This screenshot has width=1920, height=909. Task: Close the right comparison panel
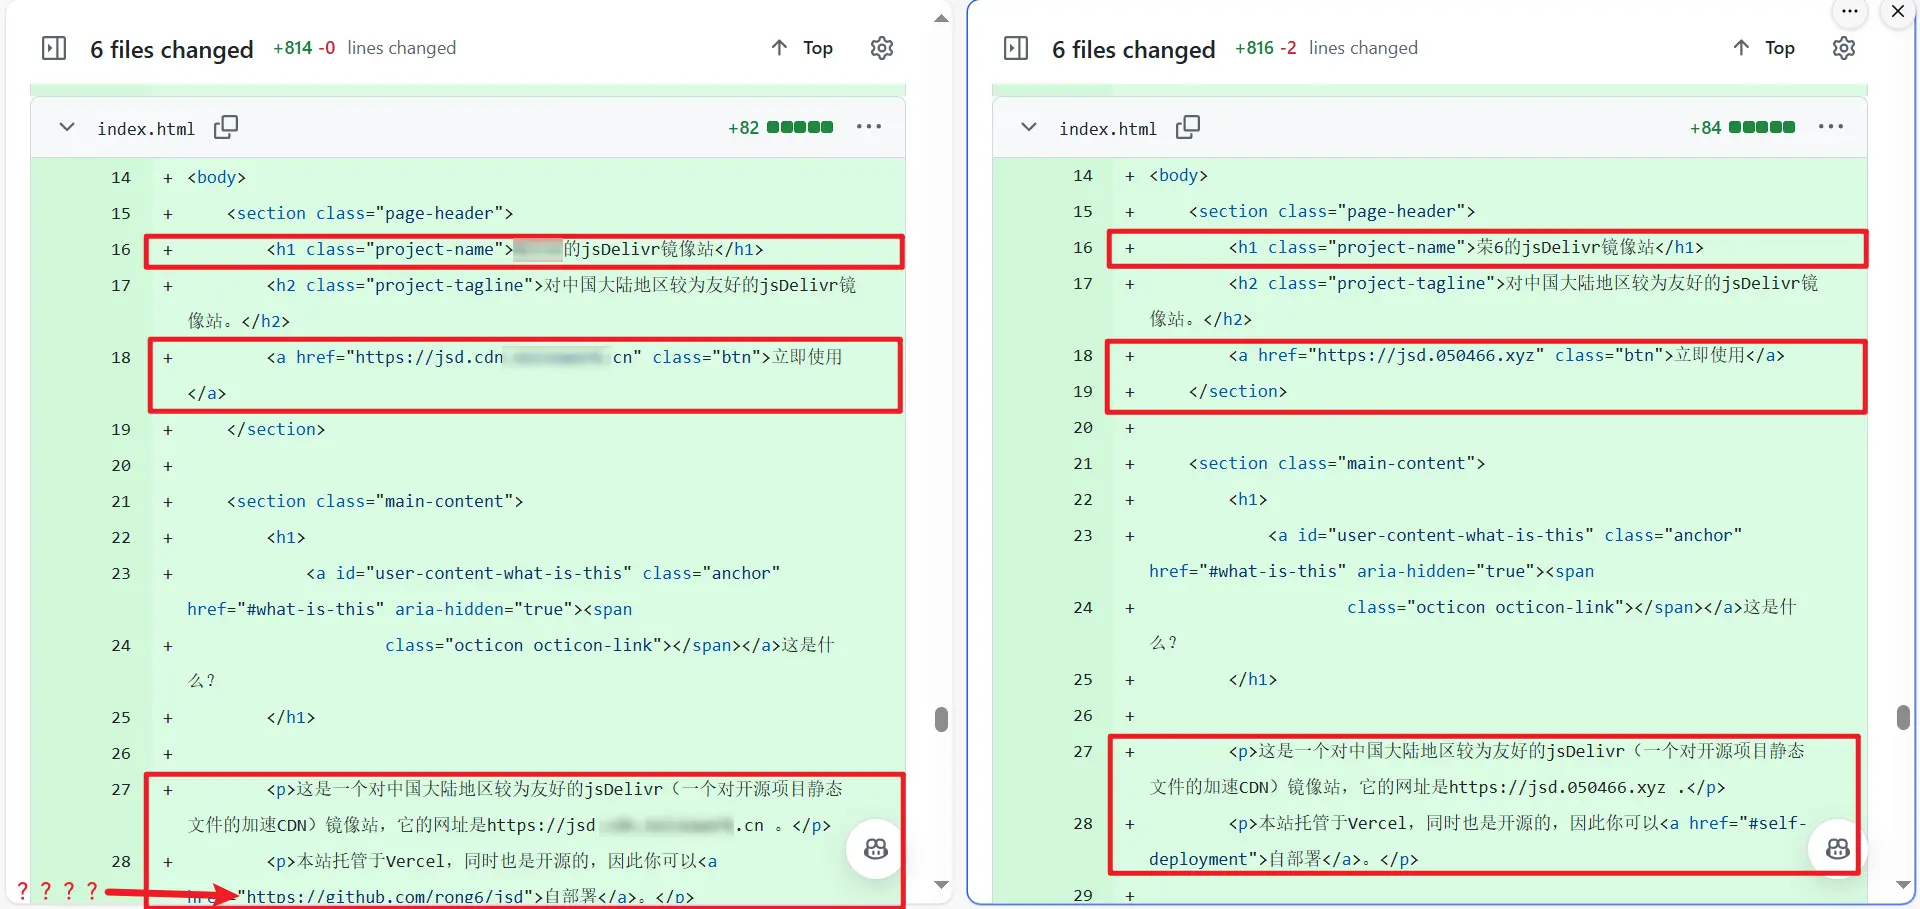(x=1898, y=12)
